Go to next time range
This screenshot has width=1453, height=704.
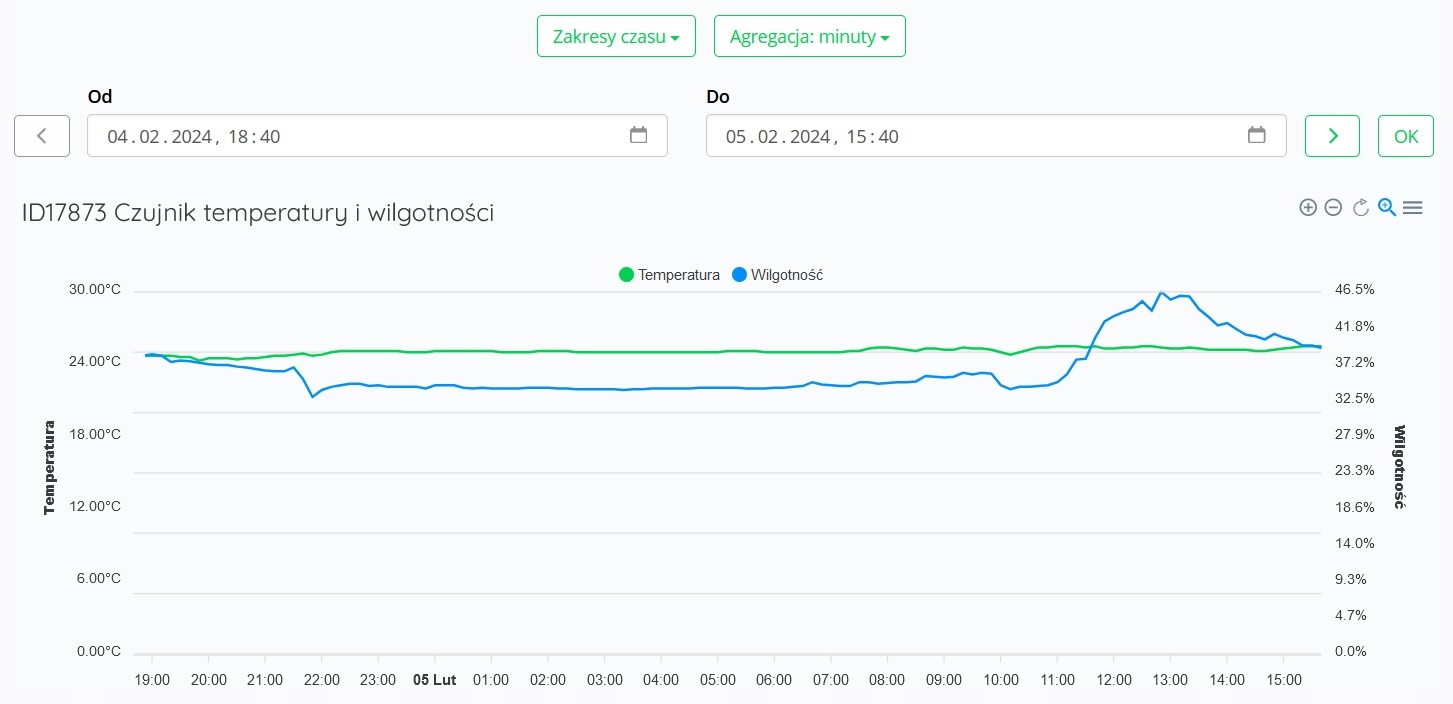(x=1332, y=136)
